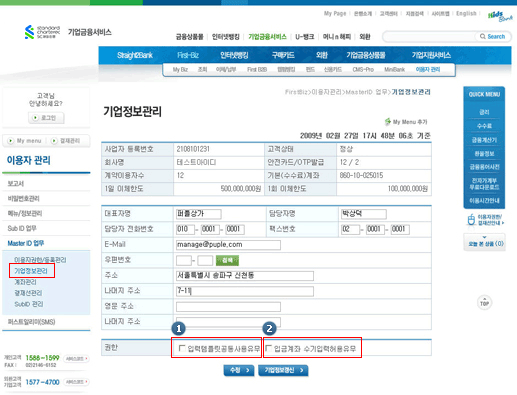517x395 pixels.
Task: Open the First-Biz tab
Action: 188,55
